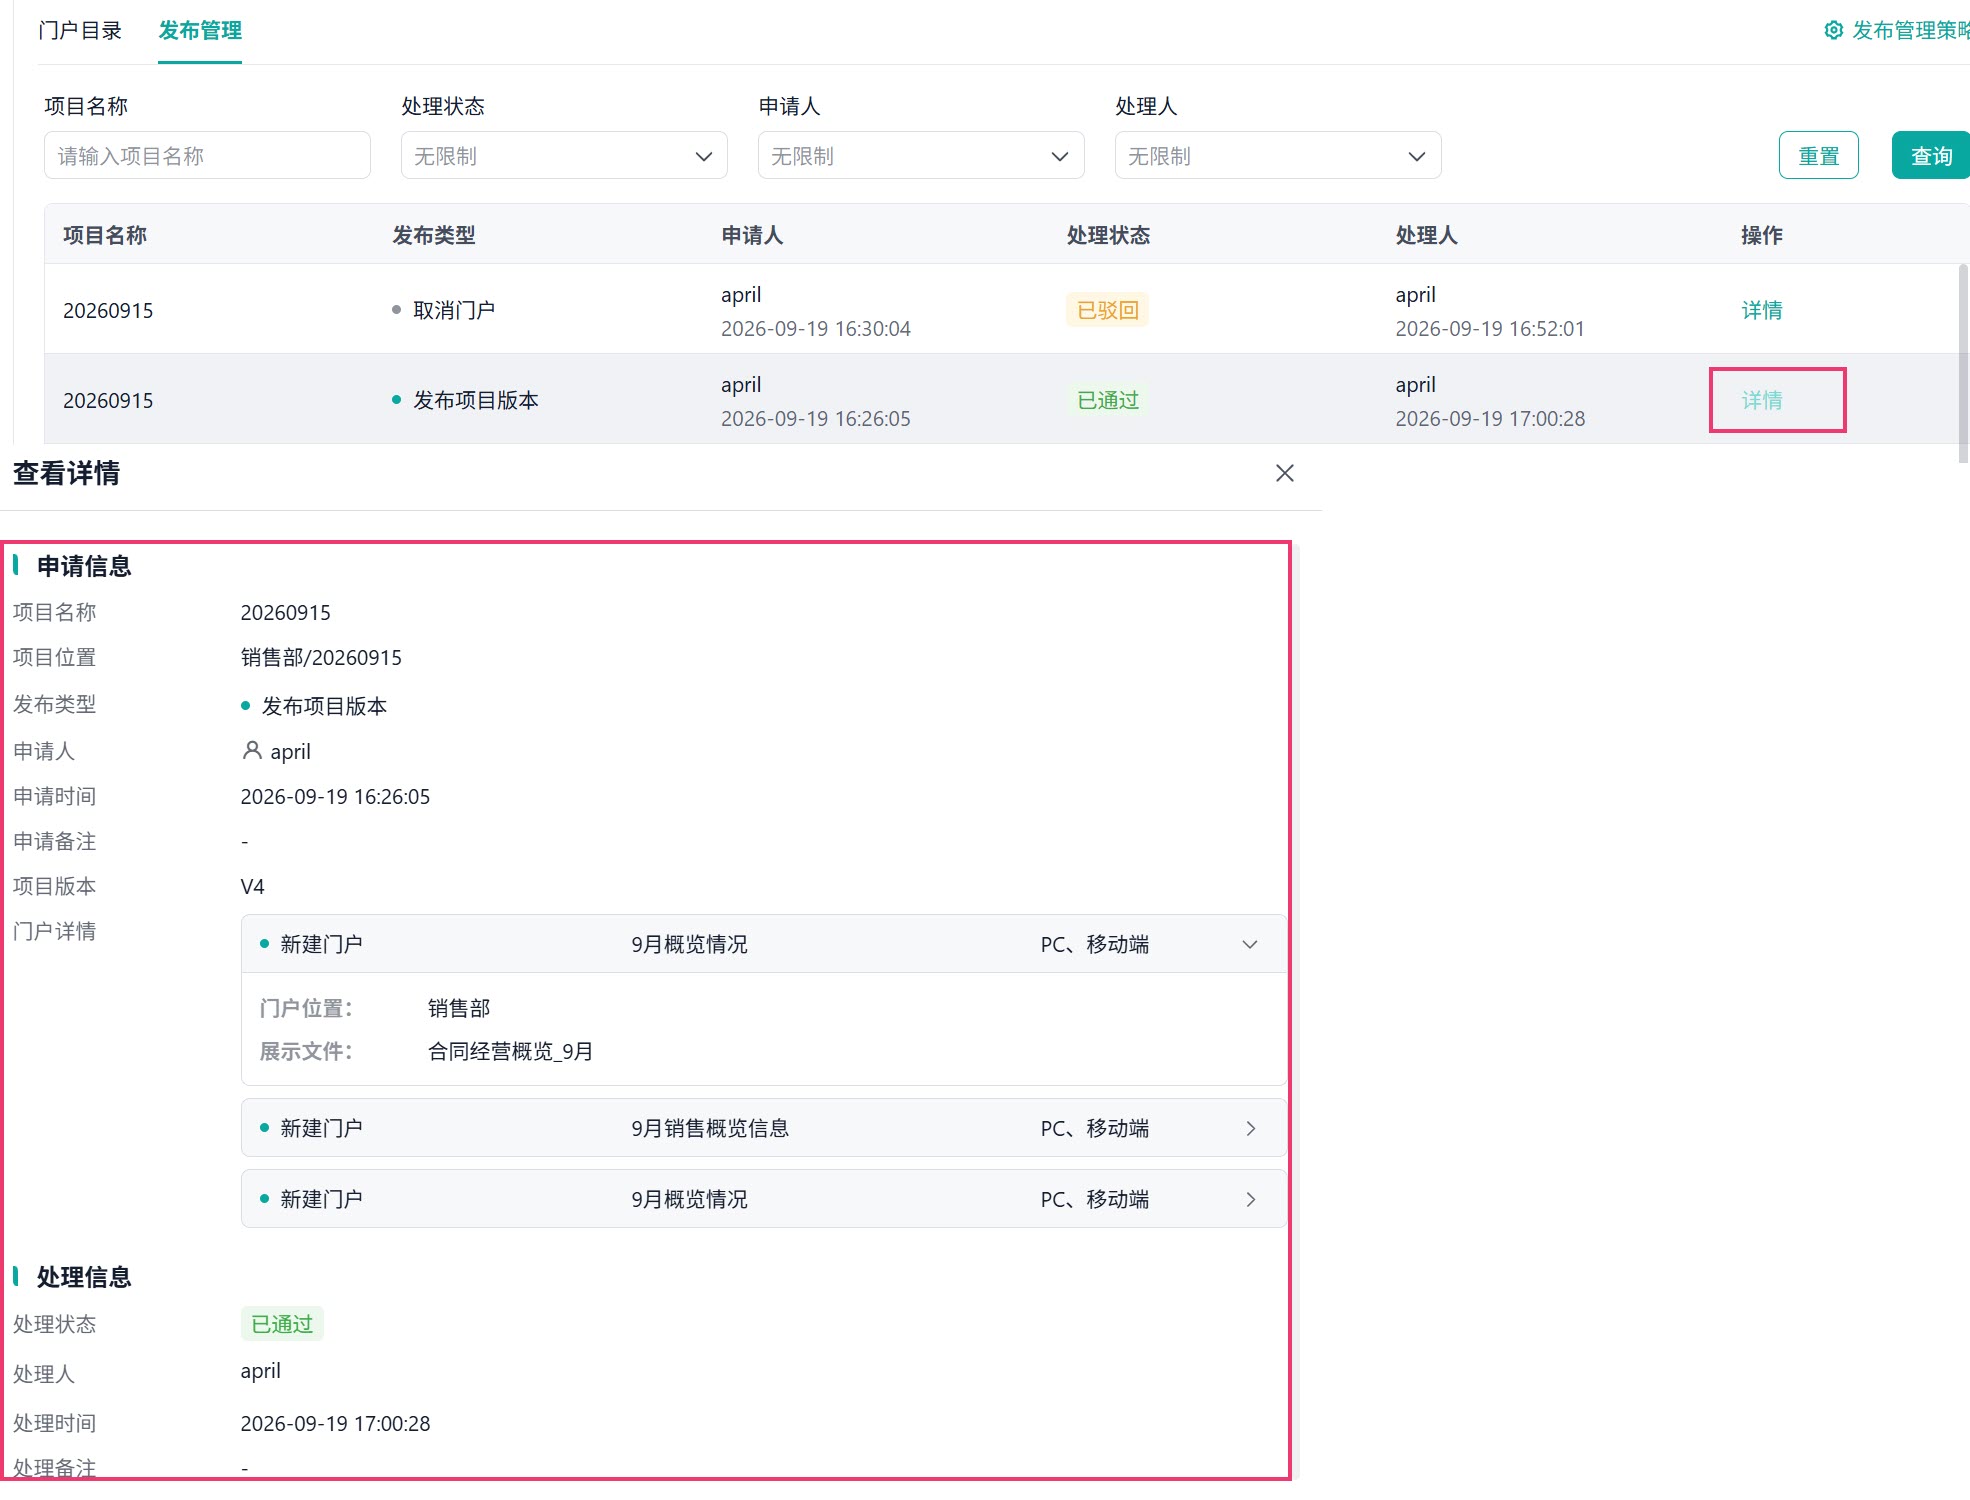Click the V4 project version value
This screenshot has width=1970, height=1500.
pyautogui.click(x=252, y=886)
